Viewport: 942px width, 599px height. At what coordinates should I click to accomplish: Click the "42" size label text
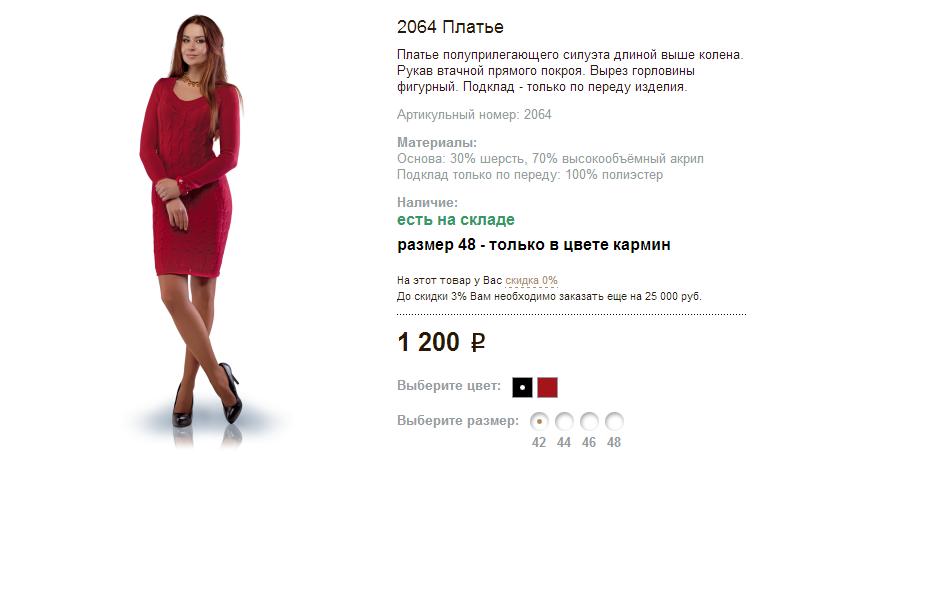point(539,443)
